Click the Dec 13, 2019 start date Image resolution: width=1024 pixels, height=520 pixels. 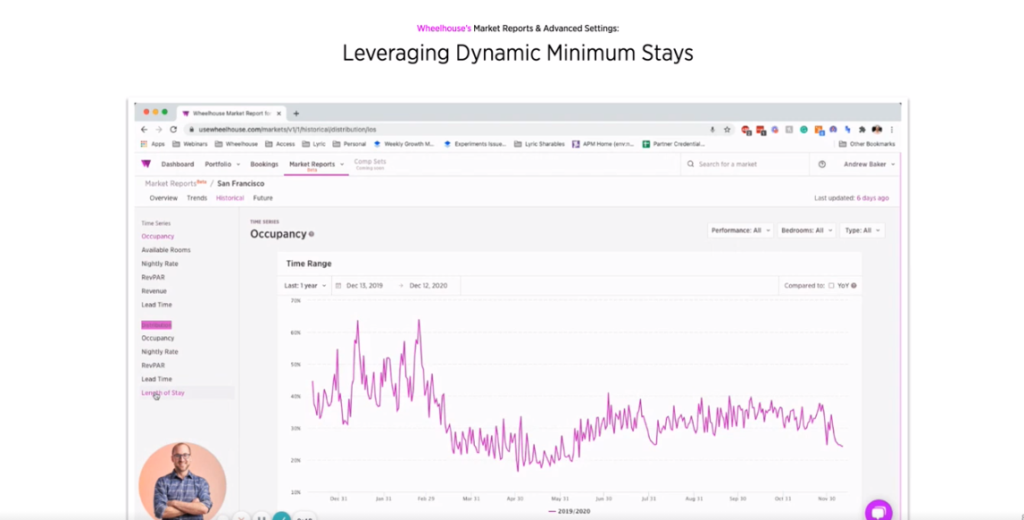[364, 285]
